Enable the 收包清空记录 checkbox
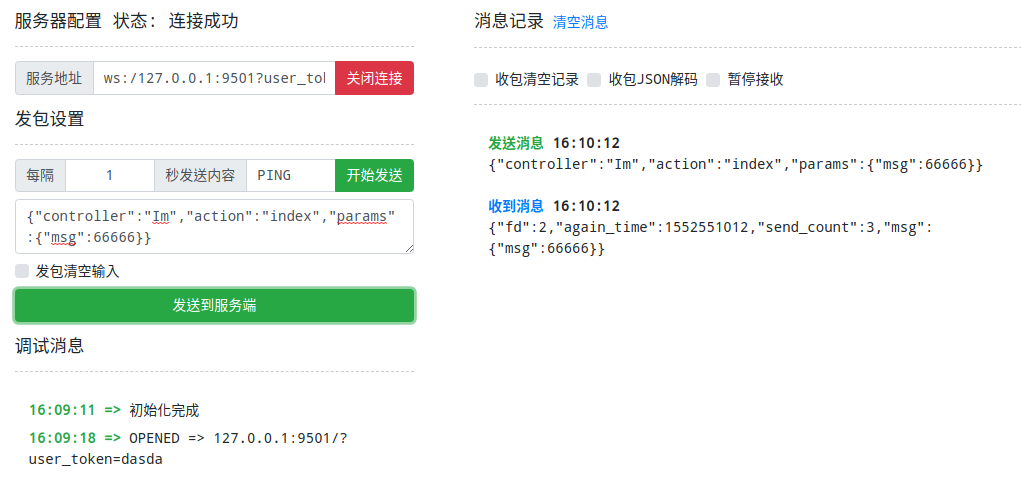Viewport: 1021px width, 489px height. point(481,80)
